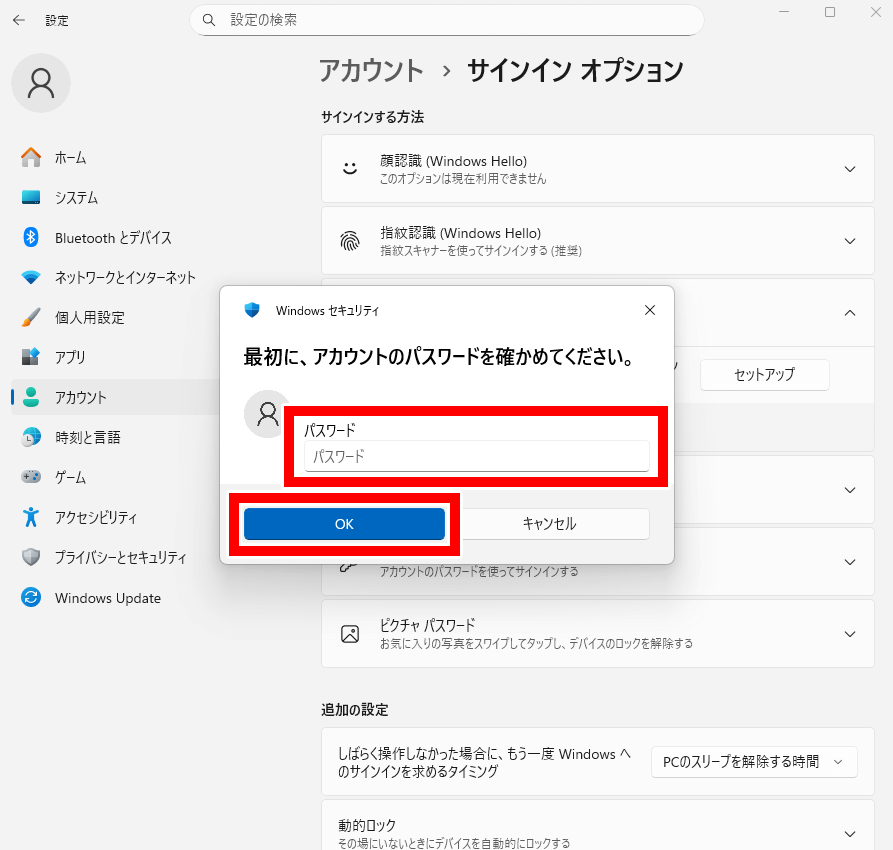Click the パスワード input field

tap(476, 457)
